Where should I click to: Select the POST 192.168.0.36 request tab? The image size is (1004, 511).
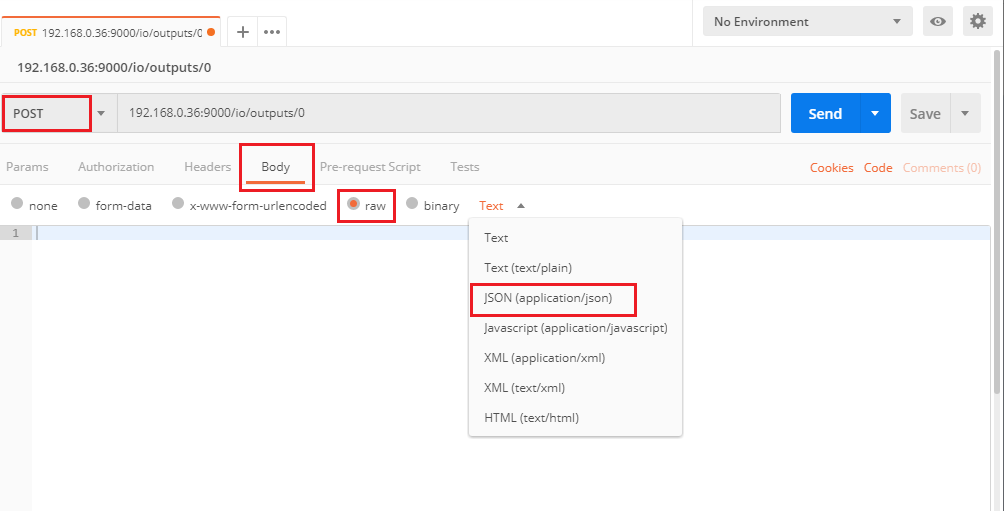pyautogui.click(x=110, y=32)
